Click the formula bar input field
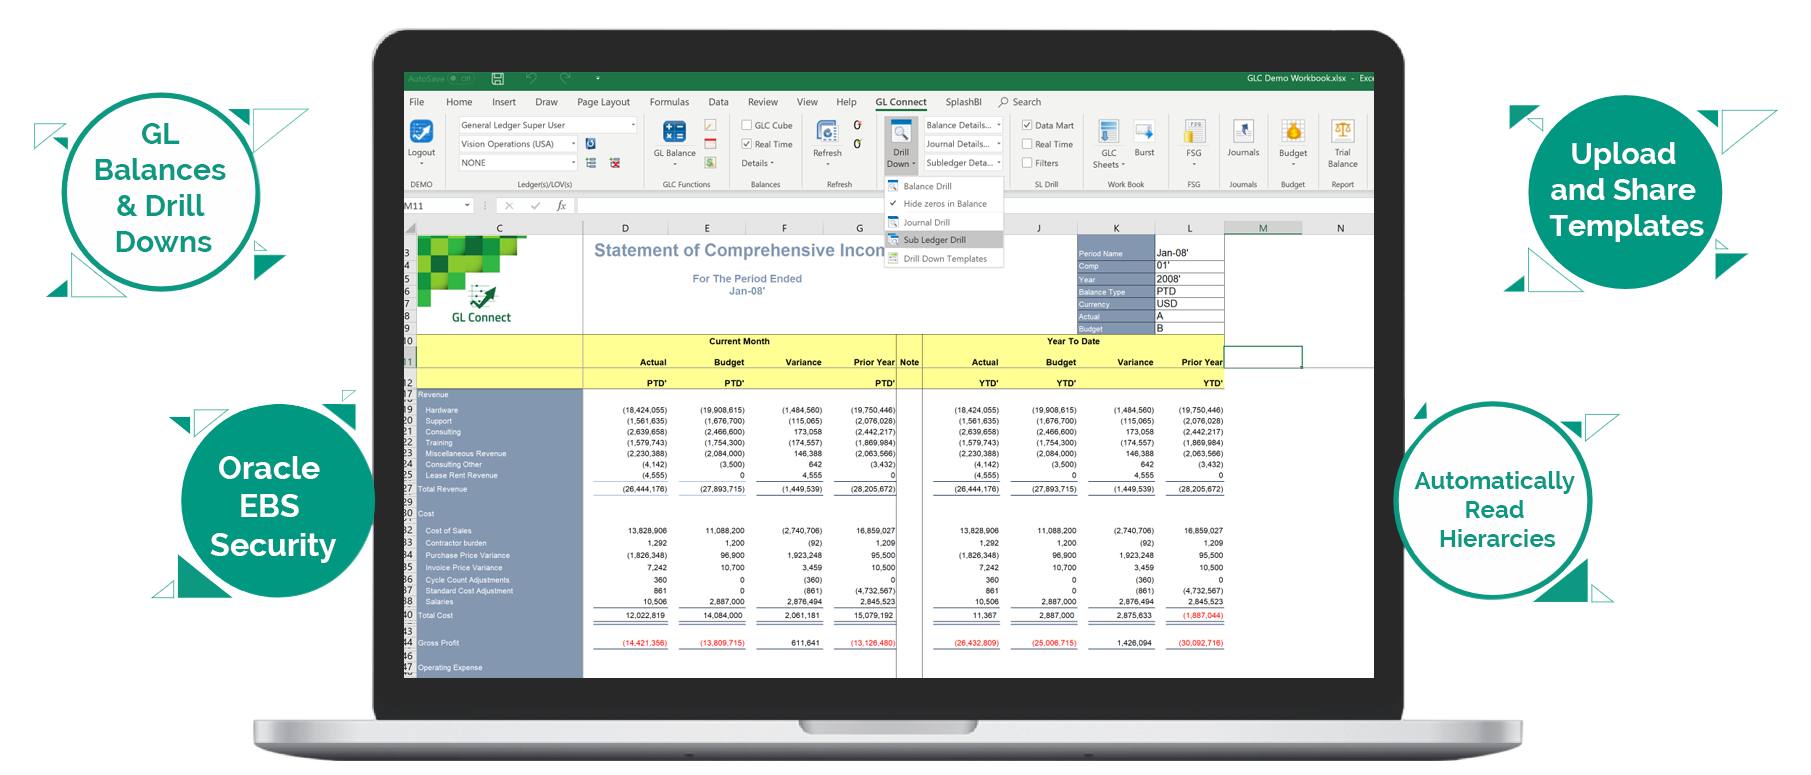Screen dimensions: 1811x775 tap(975, 205)
